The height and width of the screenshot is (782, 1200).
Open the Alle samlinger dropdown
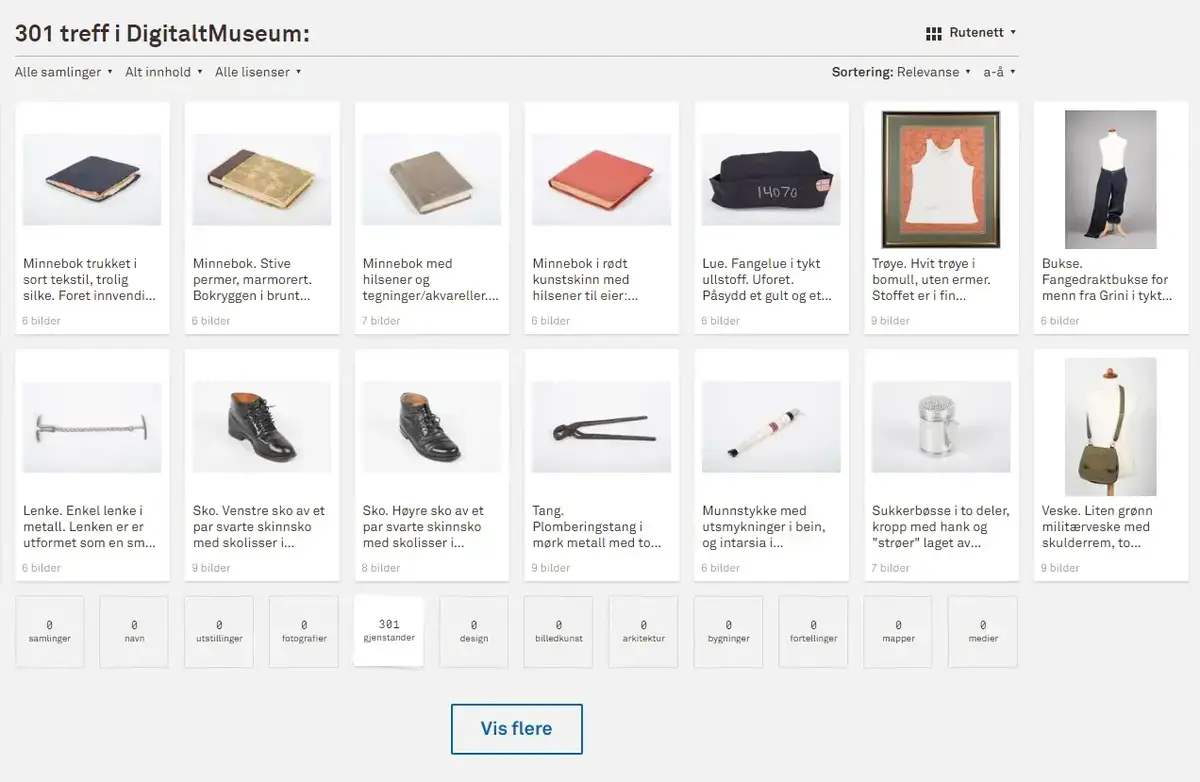pyautogui.click(x=63, y=72)
